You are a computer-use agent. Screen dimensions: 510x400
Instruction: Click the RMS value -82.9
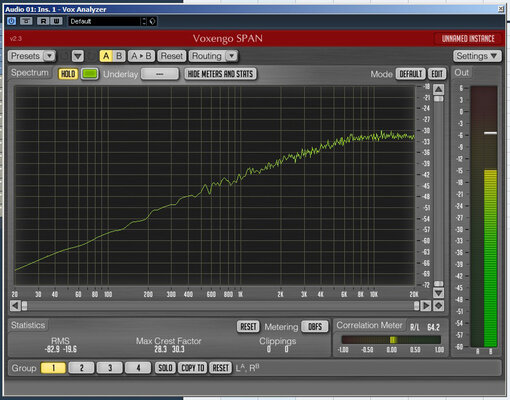coord(52,349)
